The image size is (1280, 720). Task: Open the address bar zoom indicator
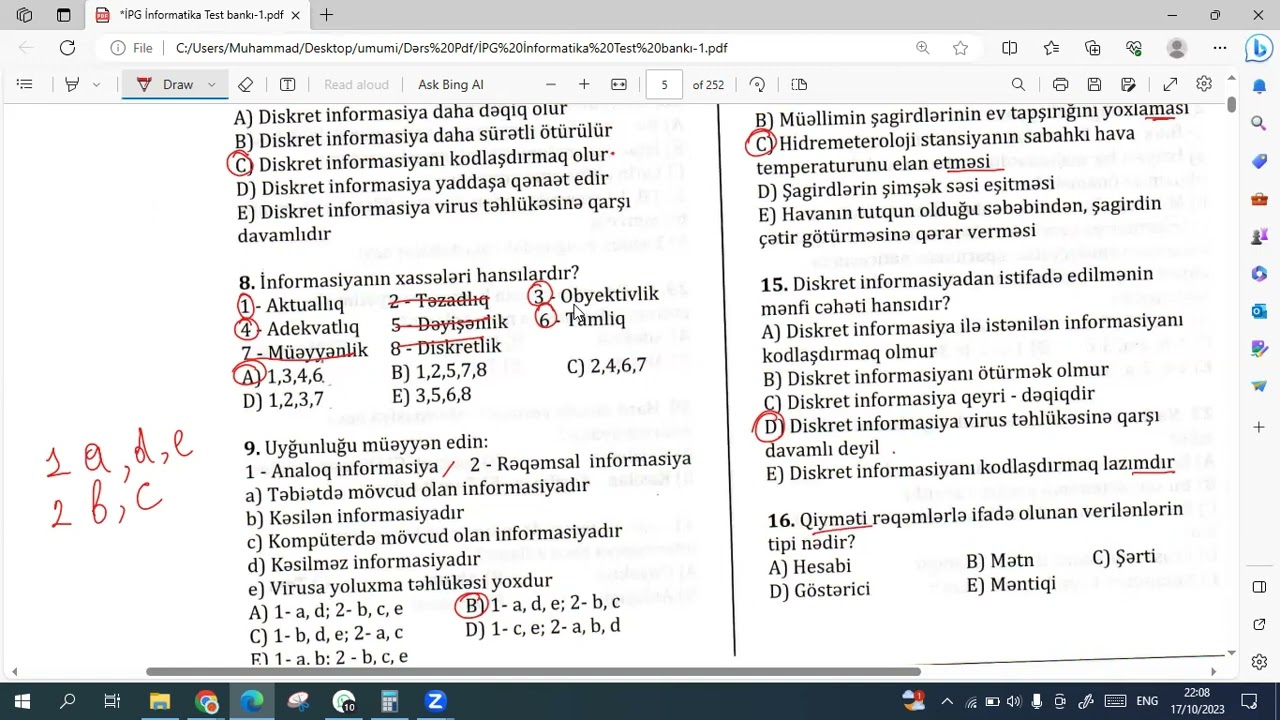tap(922, 48)
